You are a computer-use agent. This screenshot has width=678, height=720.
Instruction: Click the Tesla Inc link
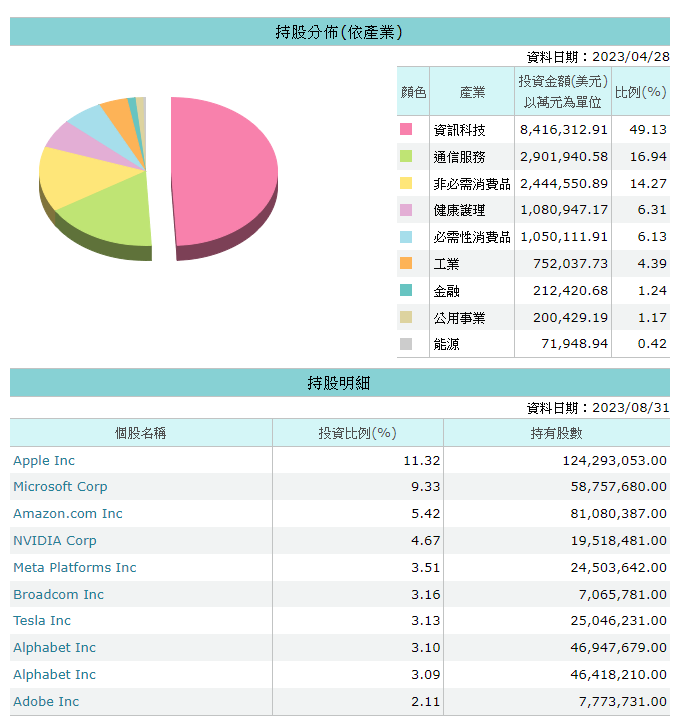(x=42, y=621)
